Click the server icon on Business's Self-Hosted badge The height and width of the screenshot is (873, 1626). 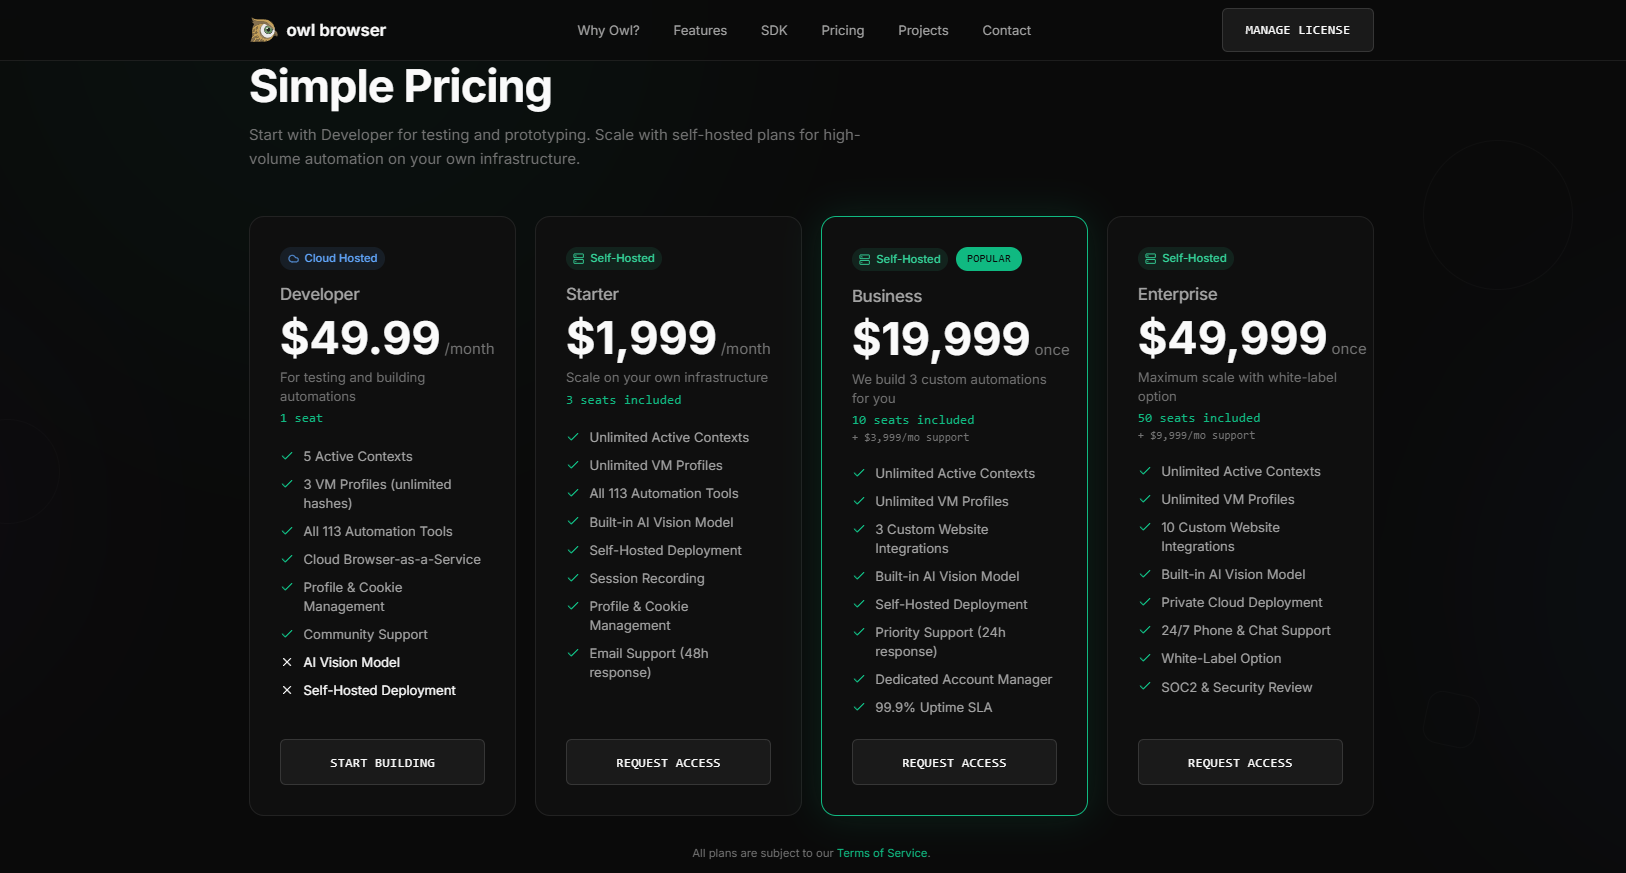[x=863, y=259]
